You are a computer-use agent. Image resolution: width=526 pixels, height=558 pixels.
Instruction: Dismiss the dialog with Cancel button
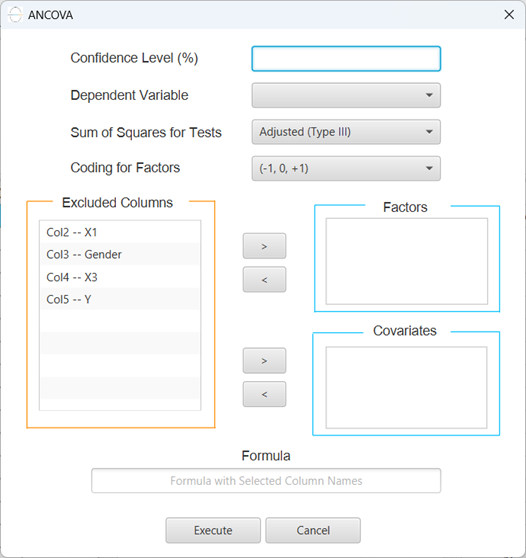pyautogui.click(x=313, y=530)
